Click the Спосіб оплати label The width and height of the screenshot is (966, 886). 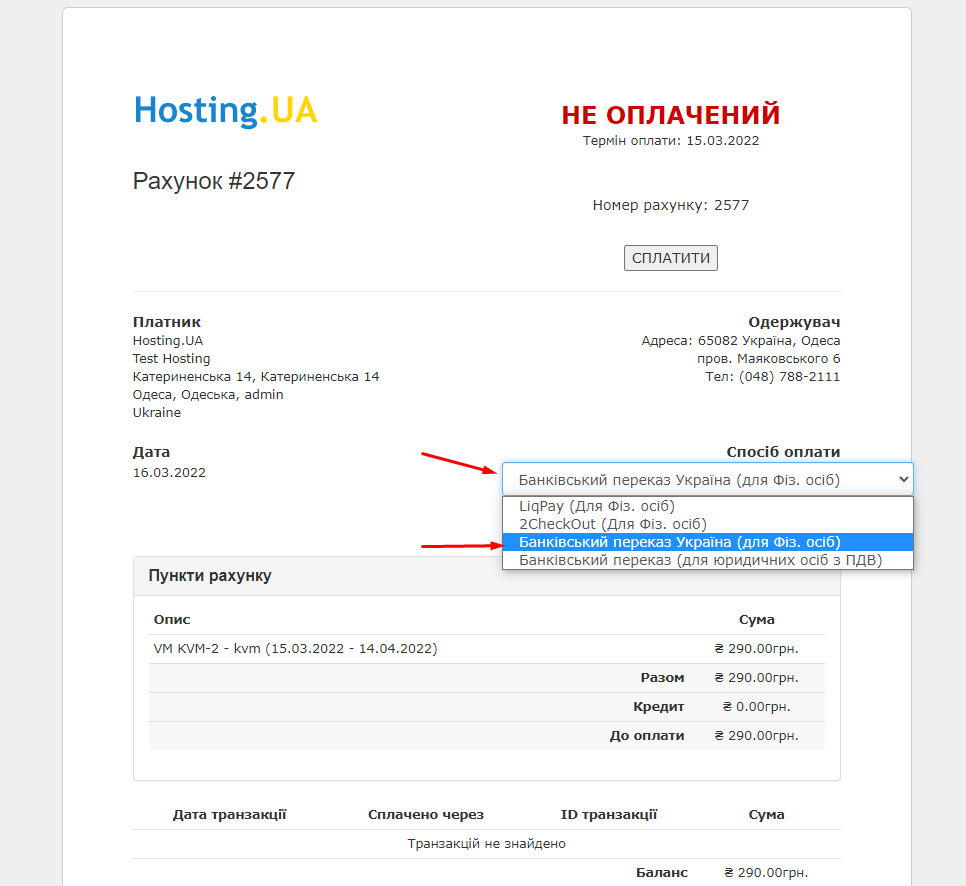point(783,452)
